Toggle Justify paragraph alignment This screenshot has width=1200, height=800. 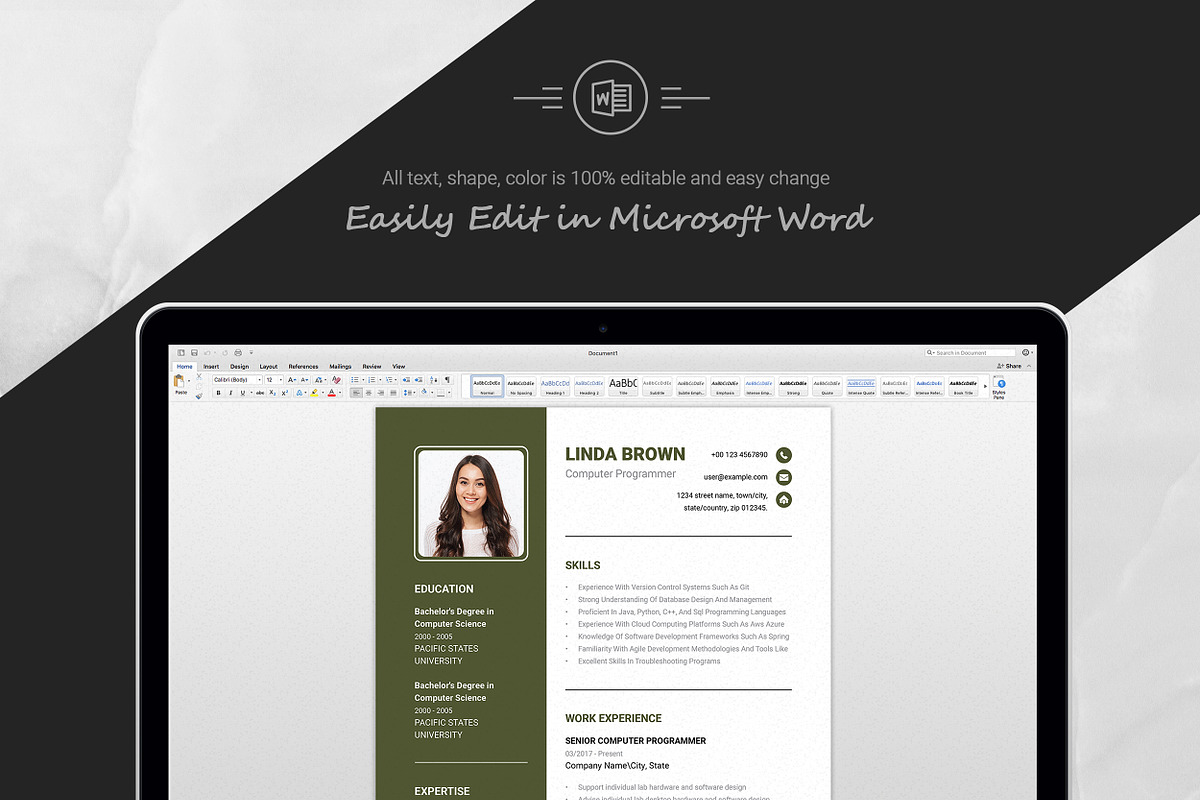(393, 393)
